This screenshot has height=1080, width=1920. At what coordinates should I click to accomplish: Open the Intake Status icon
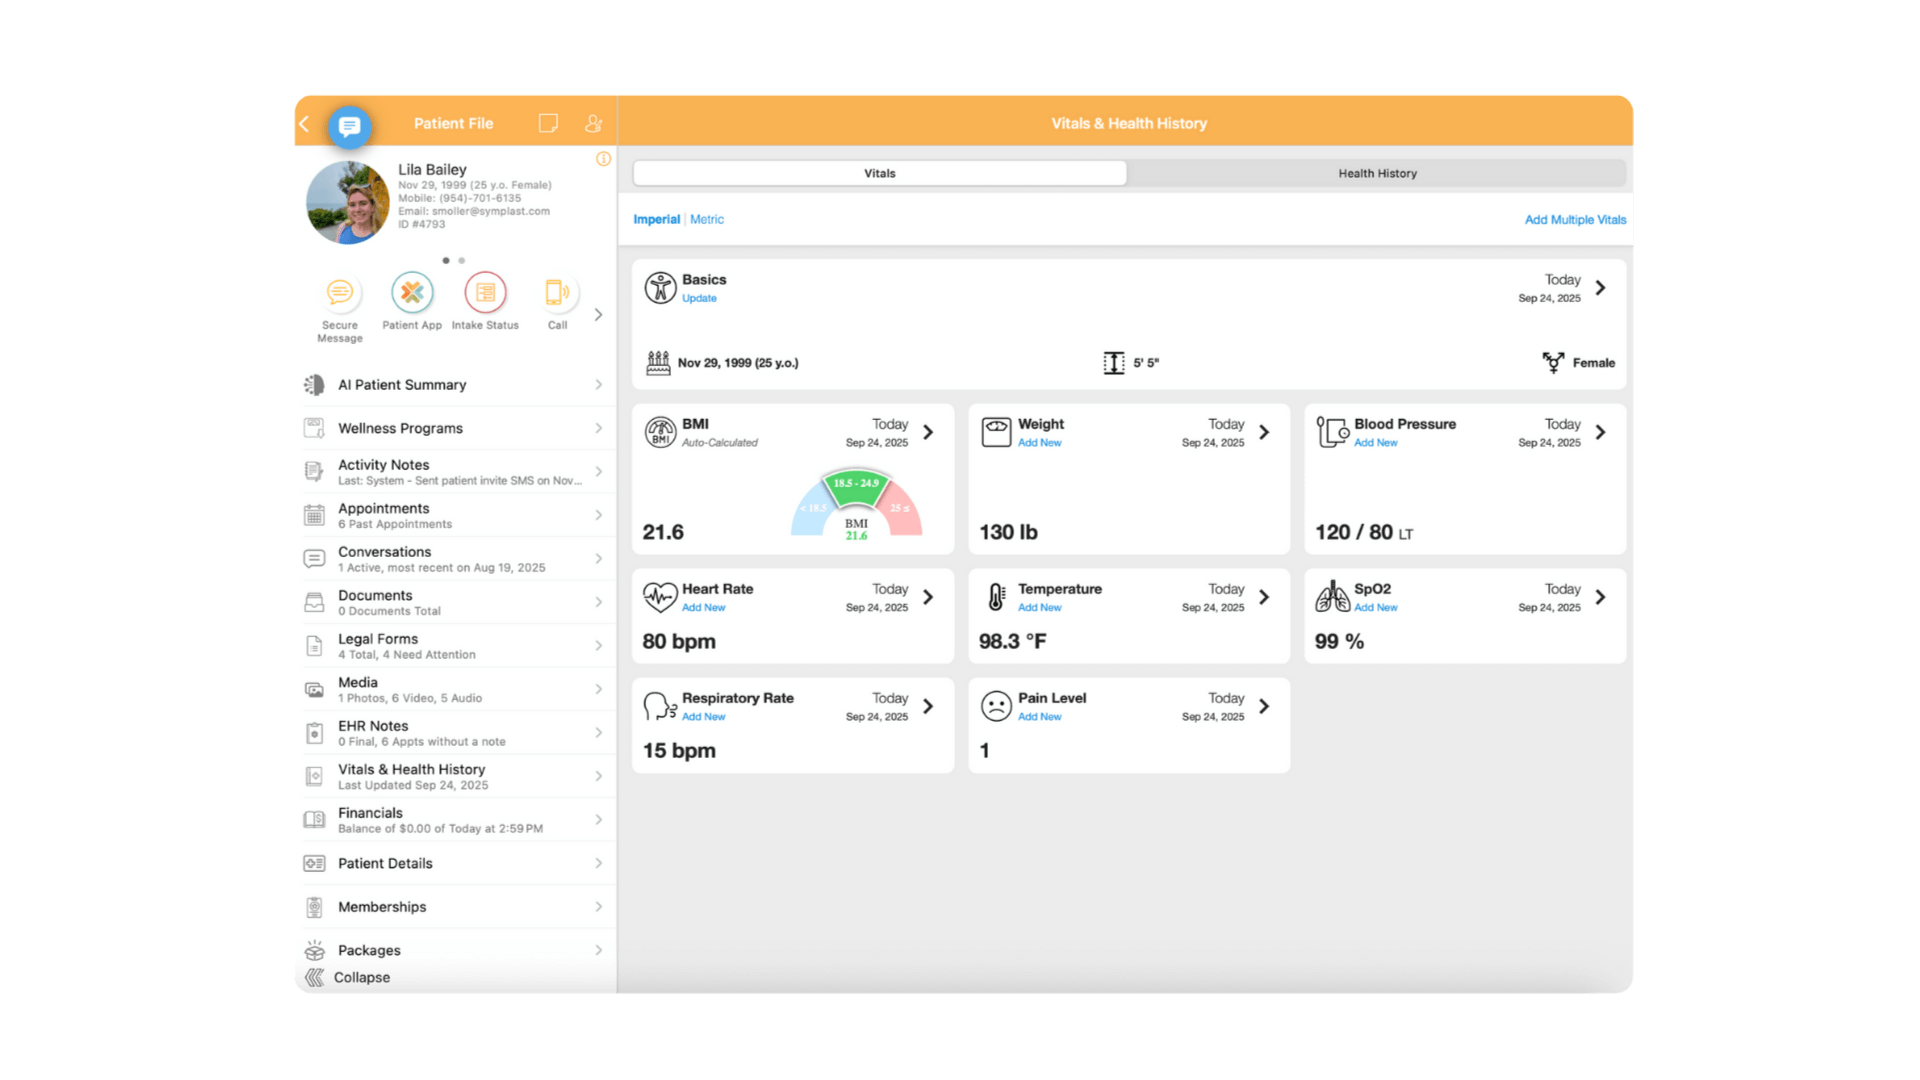coord(485,292)
